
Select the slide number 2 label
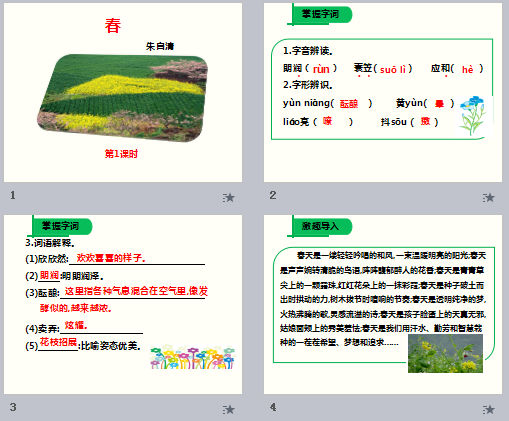[x=273, y=195]
